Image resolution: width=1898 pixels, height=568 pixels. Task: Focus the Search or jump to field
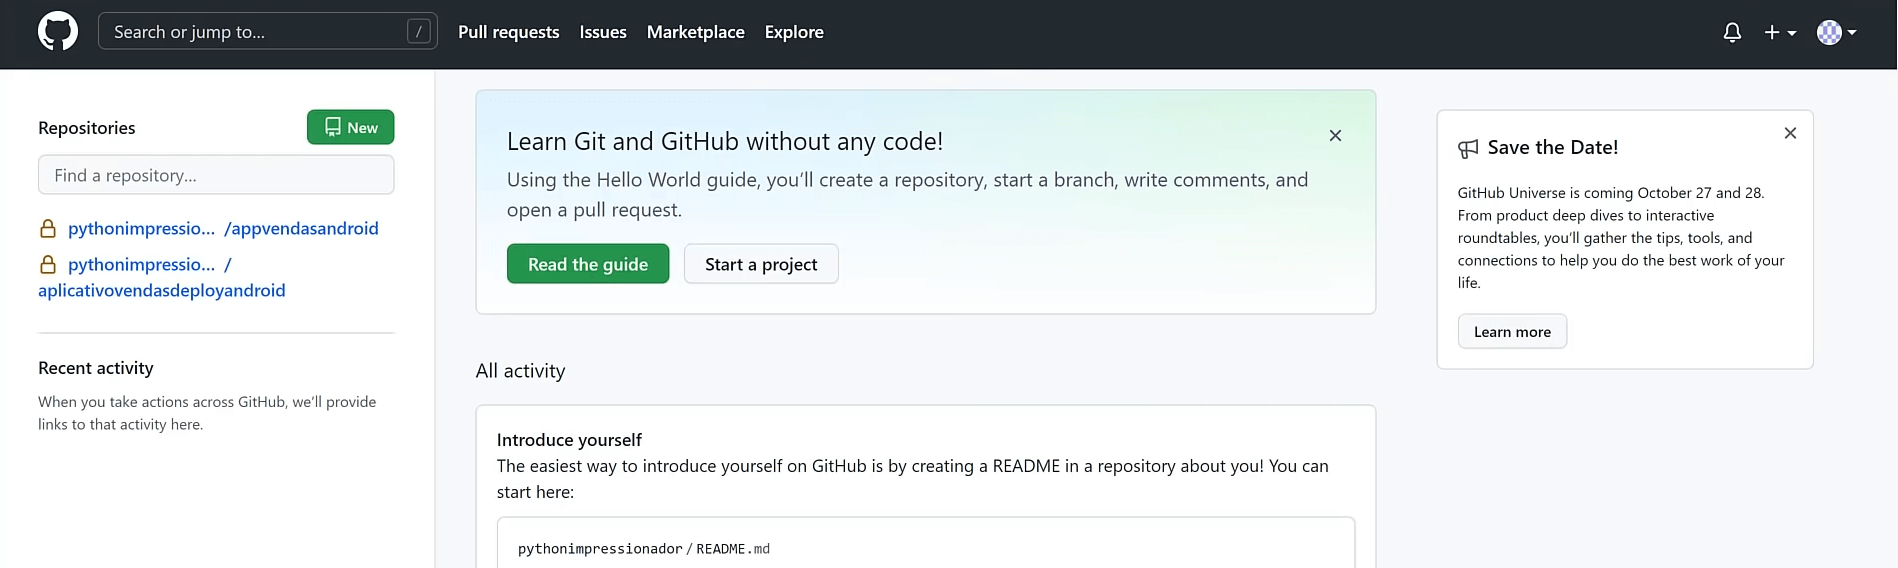pyautogui.click(x=267, y=32)
